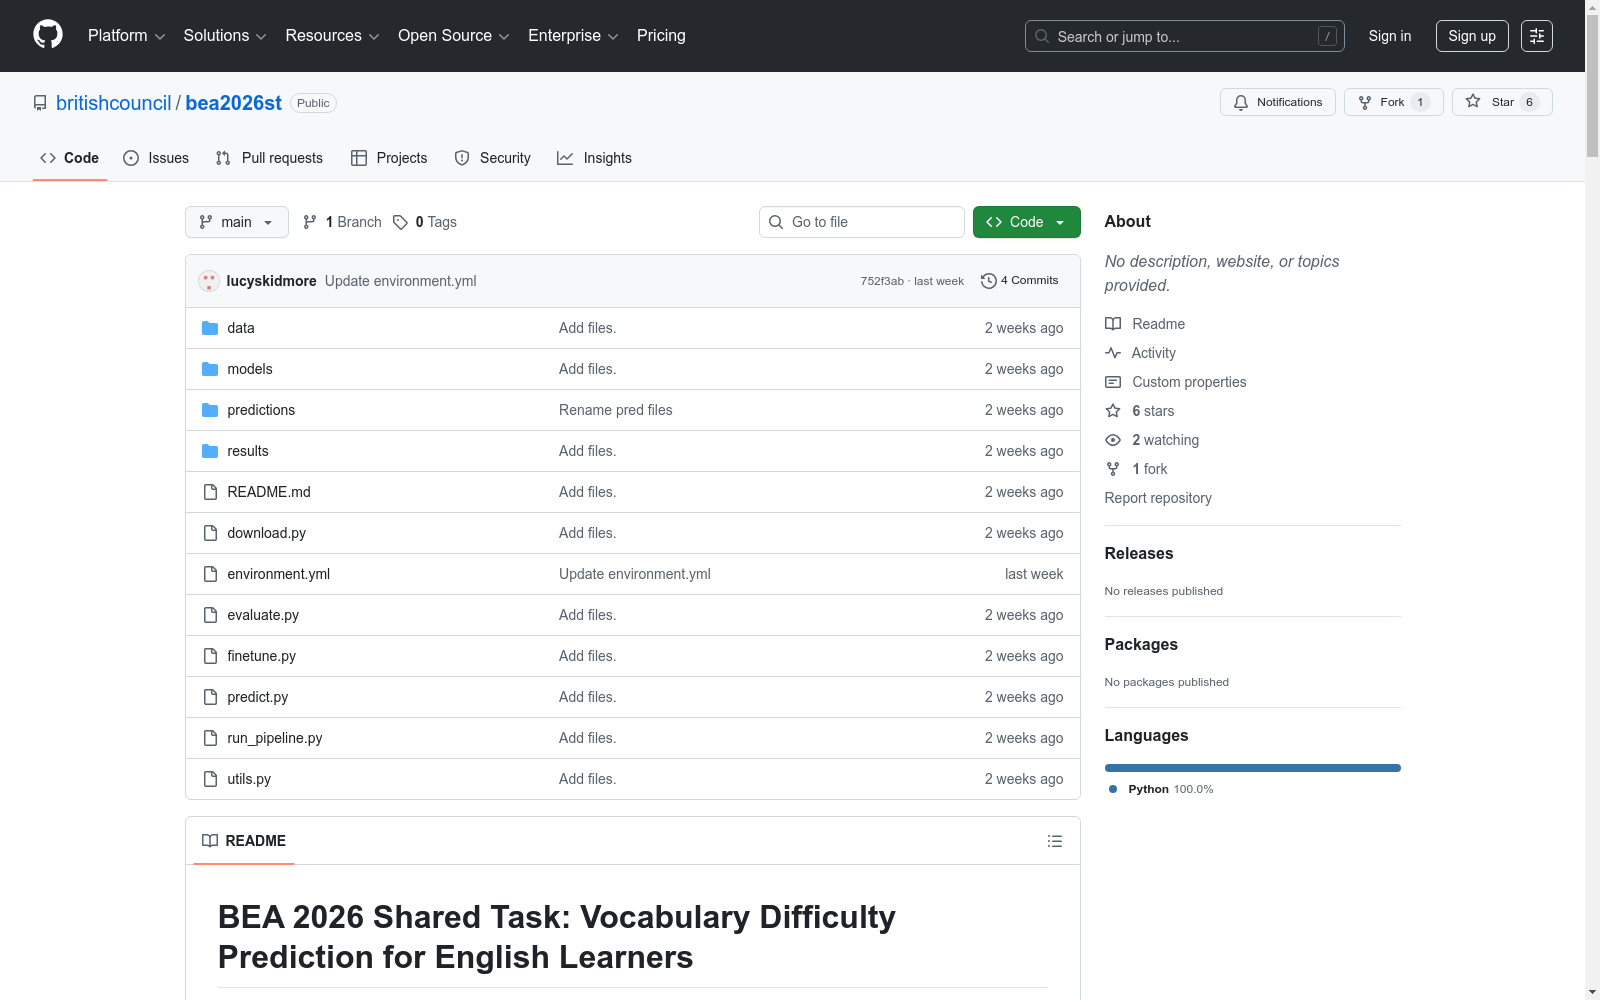Click the evaluate.py file icon

210,615
